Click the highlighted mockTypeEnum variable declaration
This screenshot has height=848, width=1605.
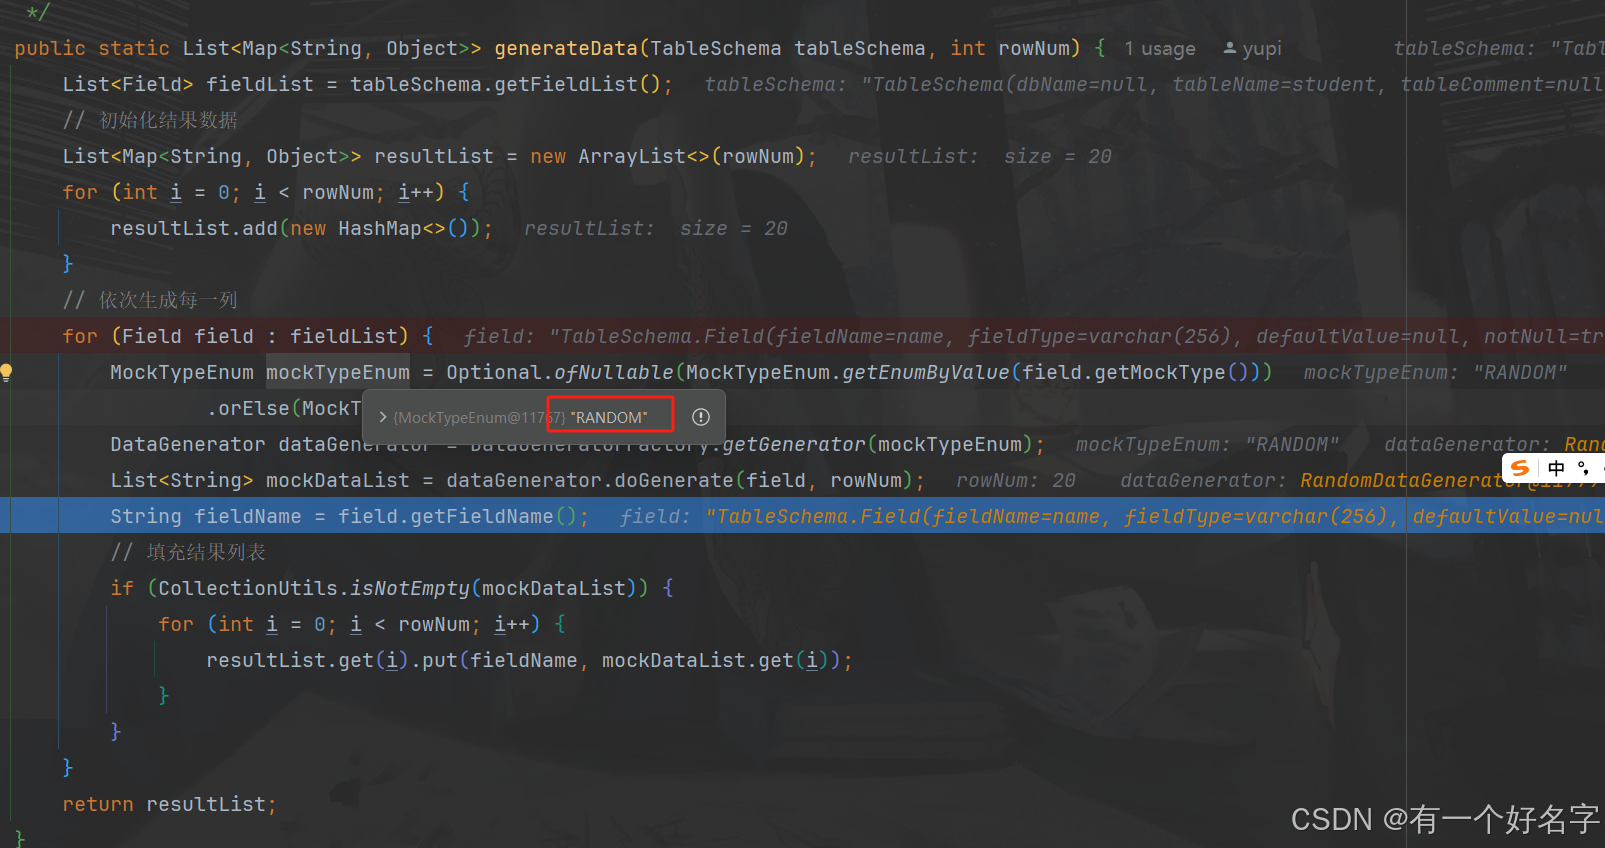coord(338,372)
